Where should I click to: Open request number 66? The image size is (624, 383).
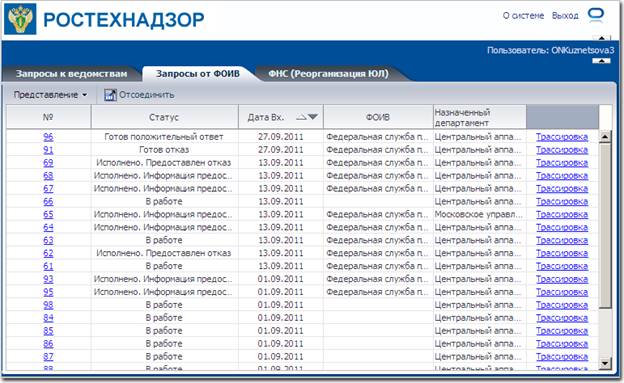[x=48, y=201]
